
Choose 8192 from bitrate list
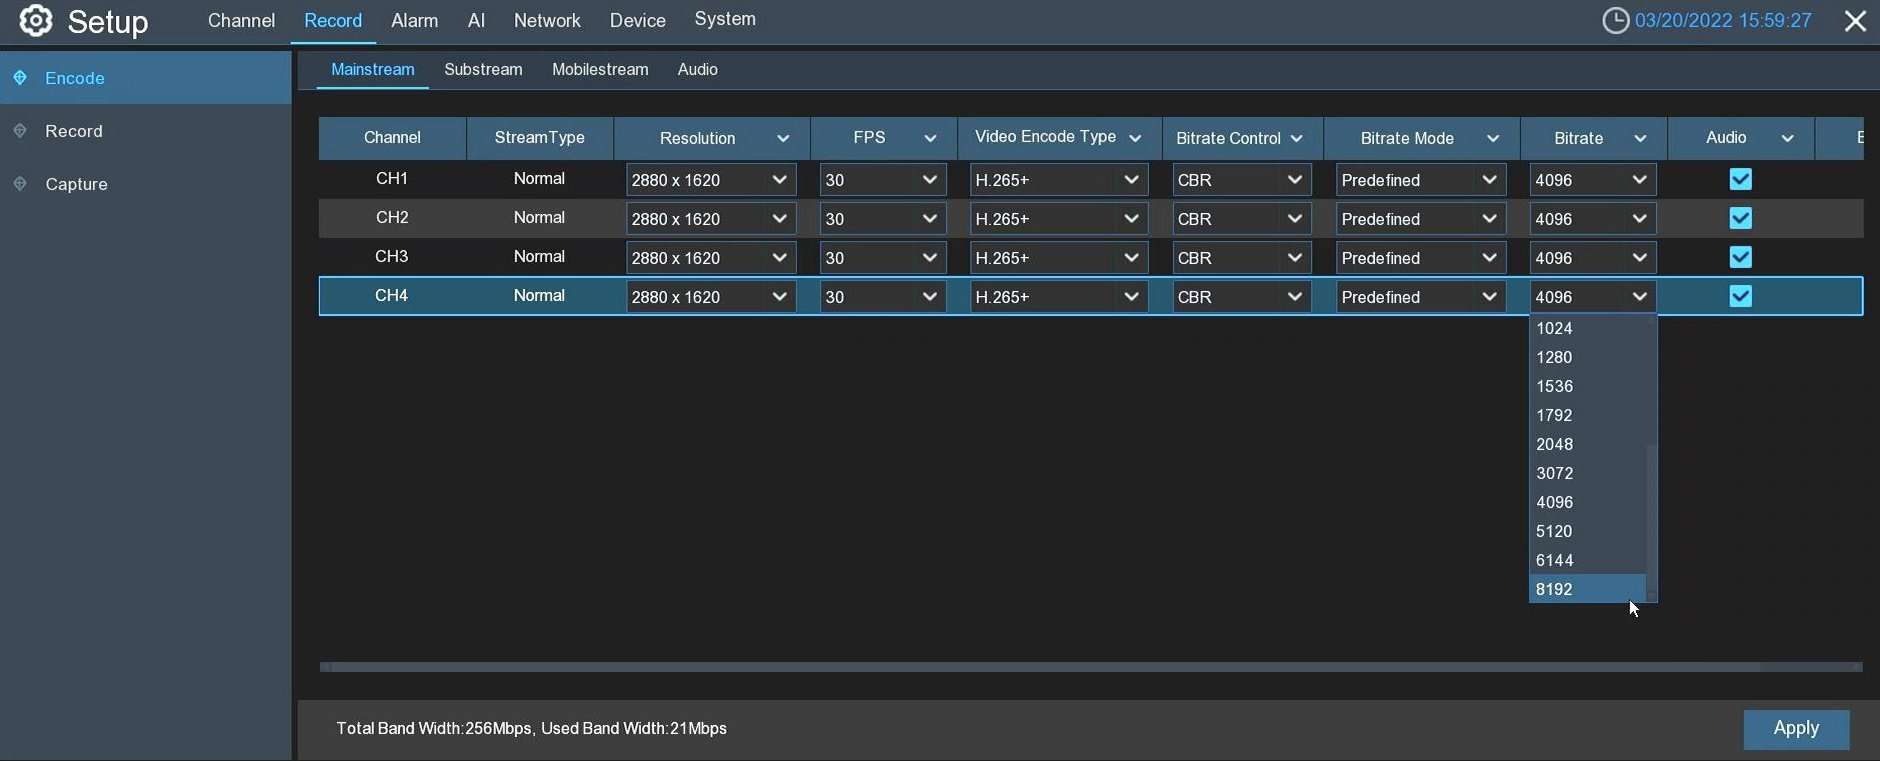[1587, 589]
